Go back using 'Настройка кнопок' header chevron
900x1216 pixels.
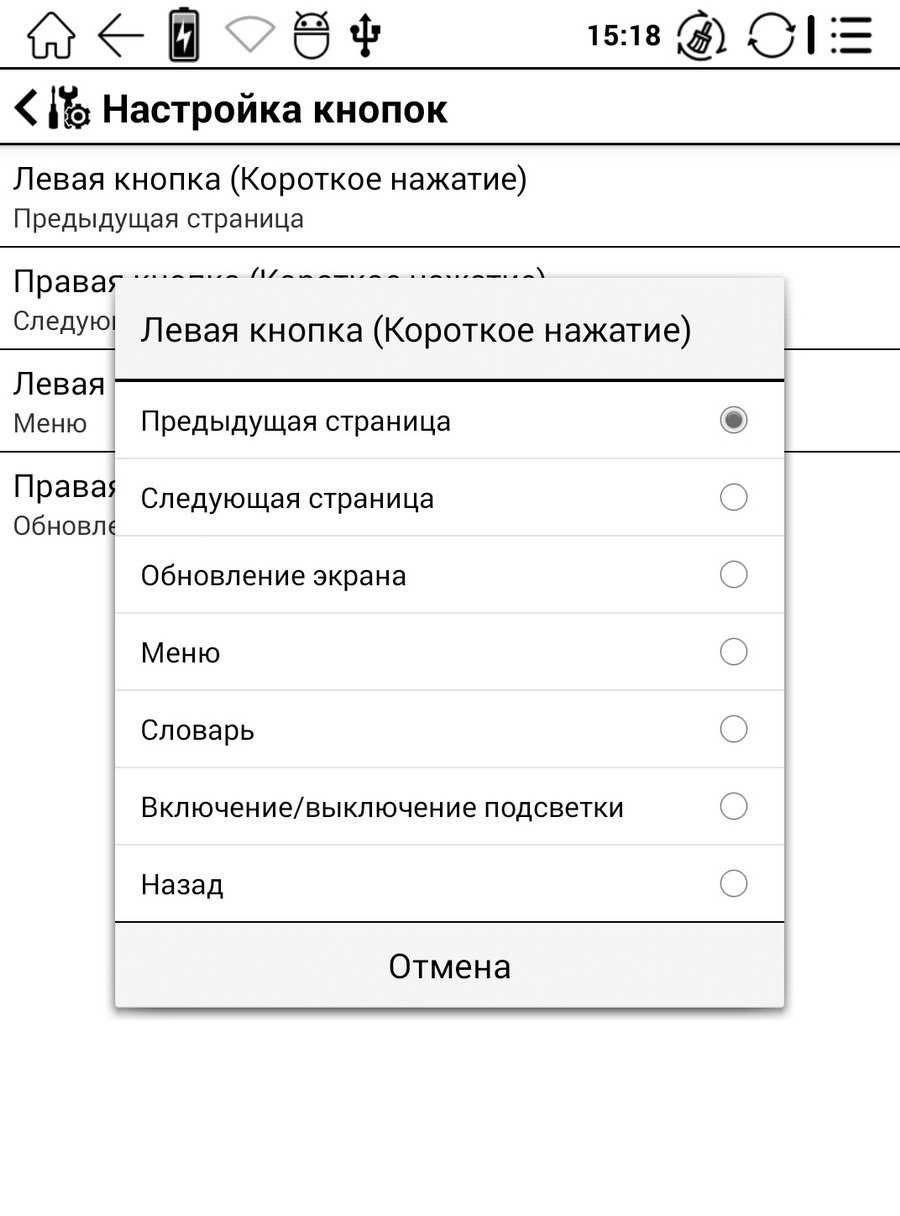click(27, 108)
